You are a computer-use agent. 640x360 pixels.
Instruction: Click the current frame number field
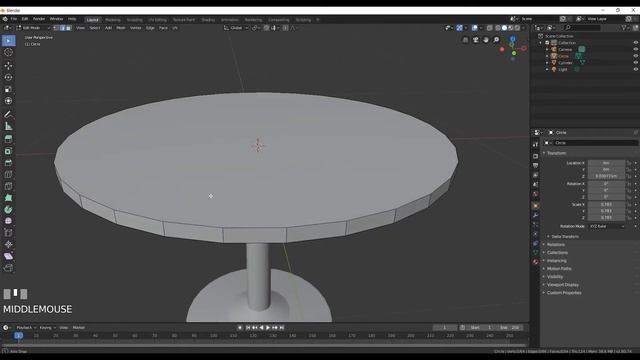(445, 328)
